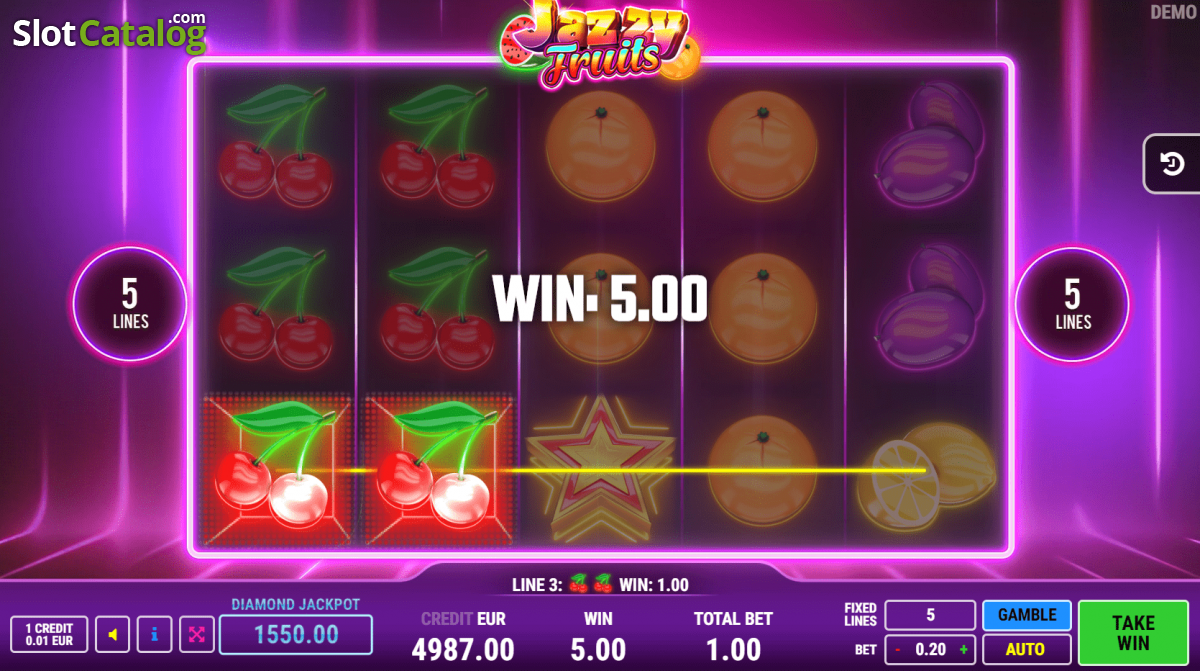The width and height of the screenshot is (1200, 671).
Task: Mute sound with speaker icon
Action: click(112, 634)
